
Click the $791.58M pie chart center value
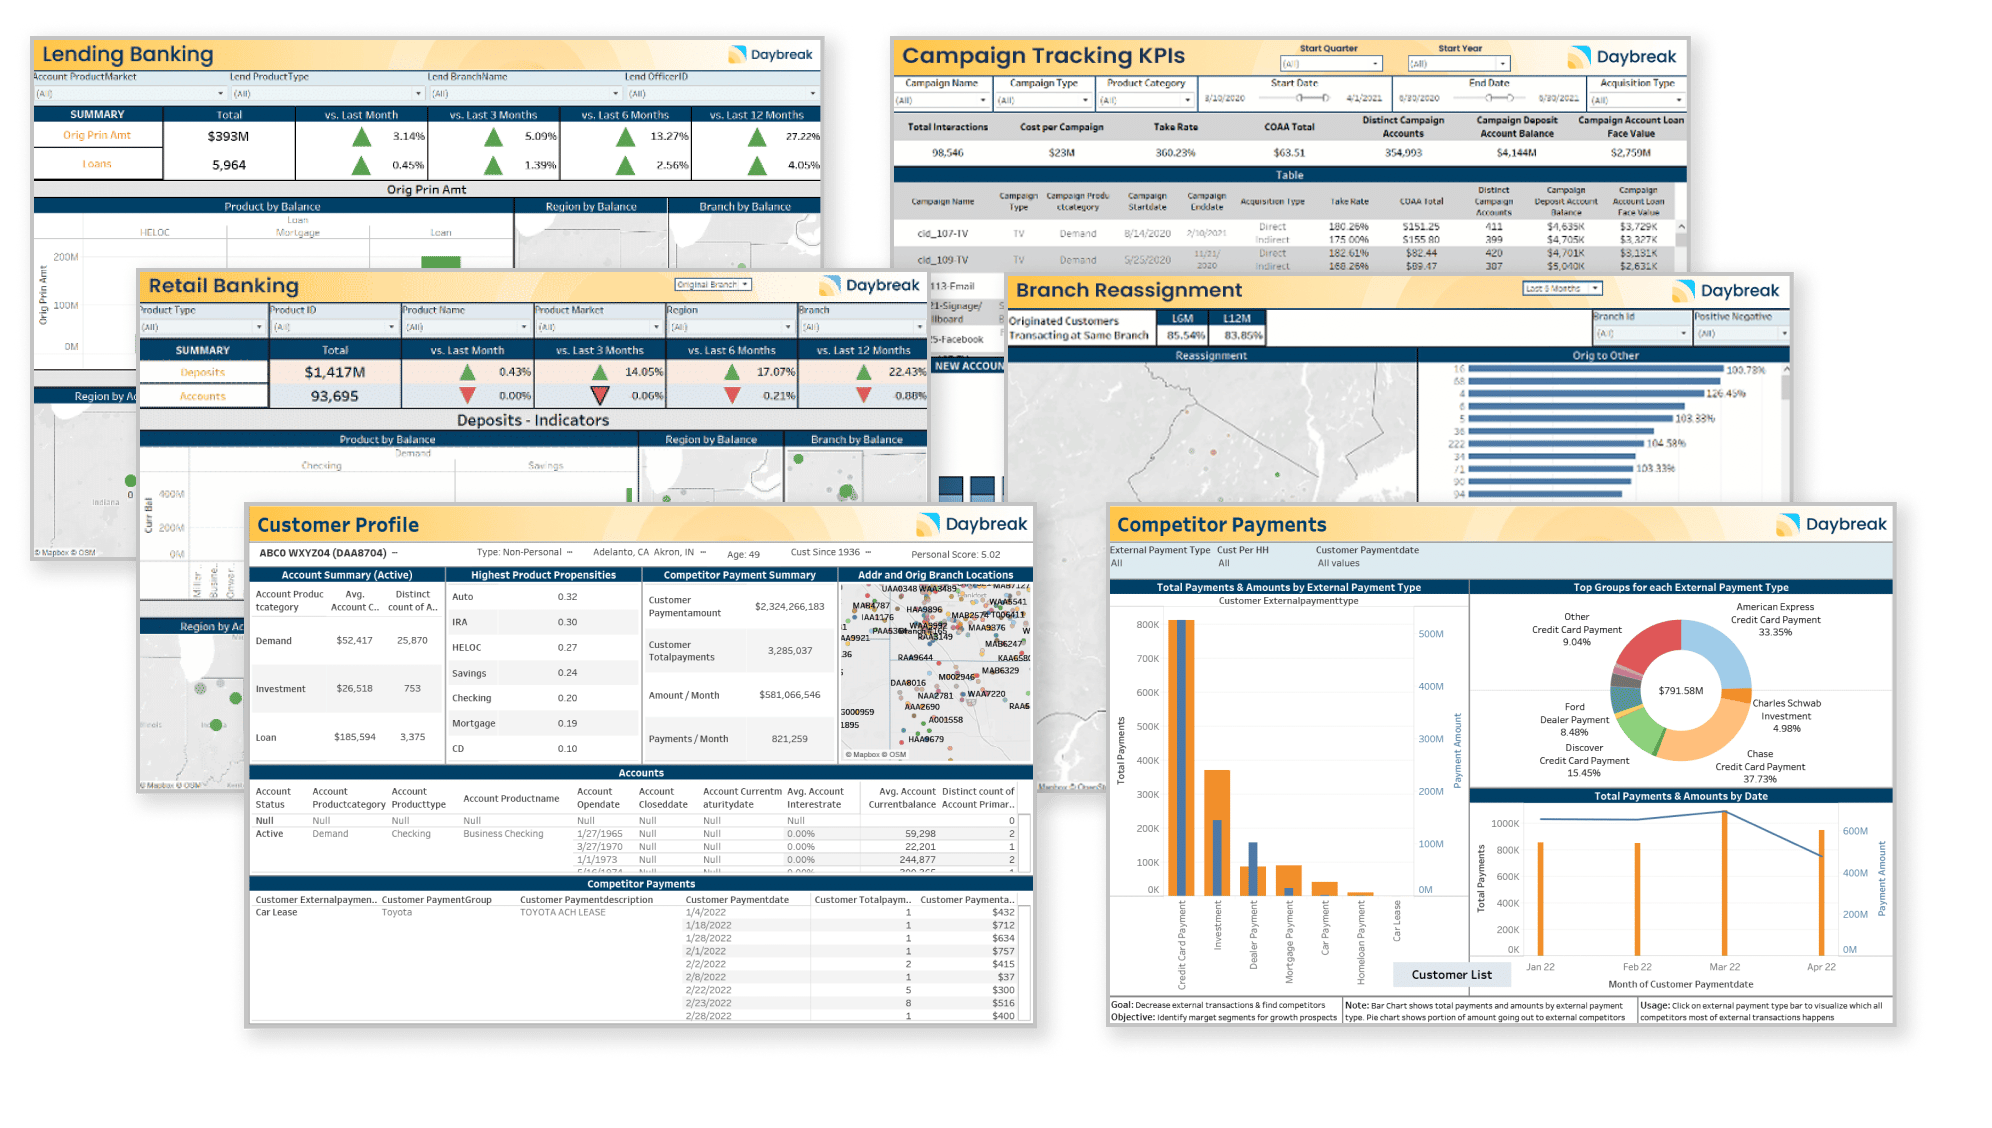pos(1680,691)
